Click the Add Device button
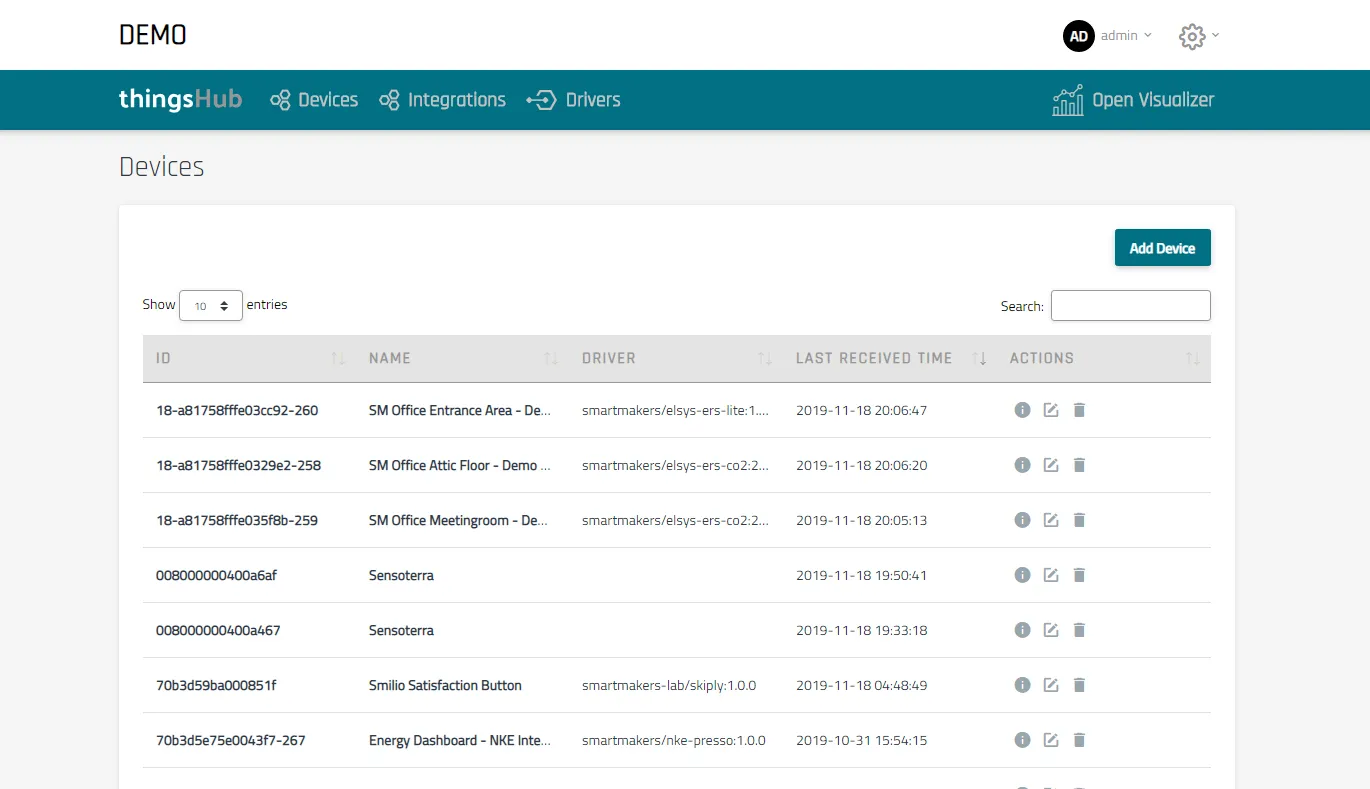 point(1163,248)
